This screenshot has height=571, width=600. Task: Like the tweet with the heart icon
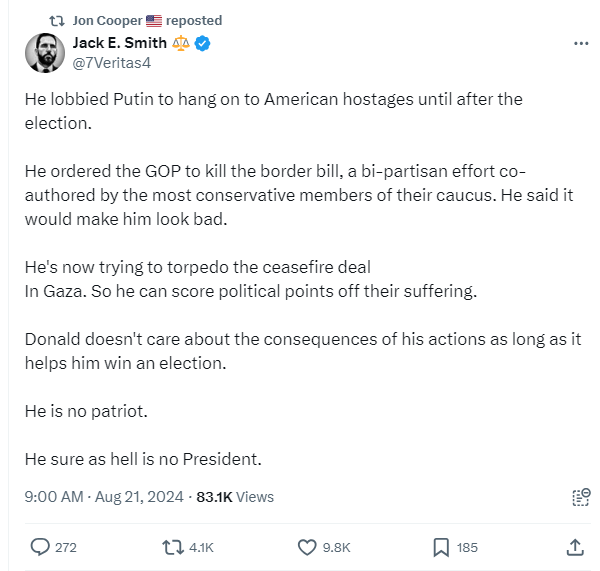coord(307,547)
